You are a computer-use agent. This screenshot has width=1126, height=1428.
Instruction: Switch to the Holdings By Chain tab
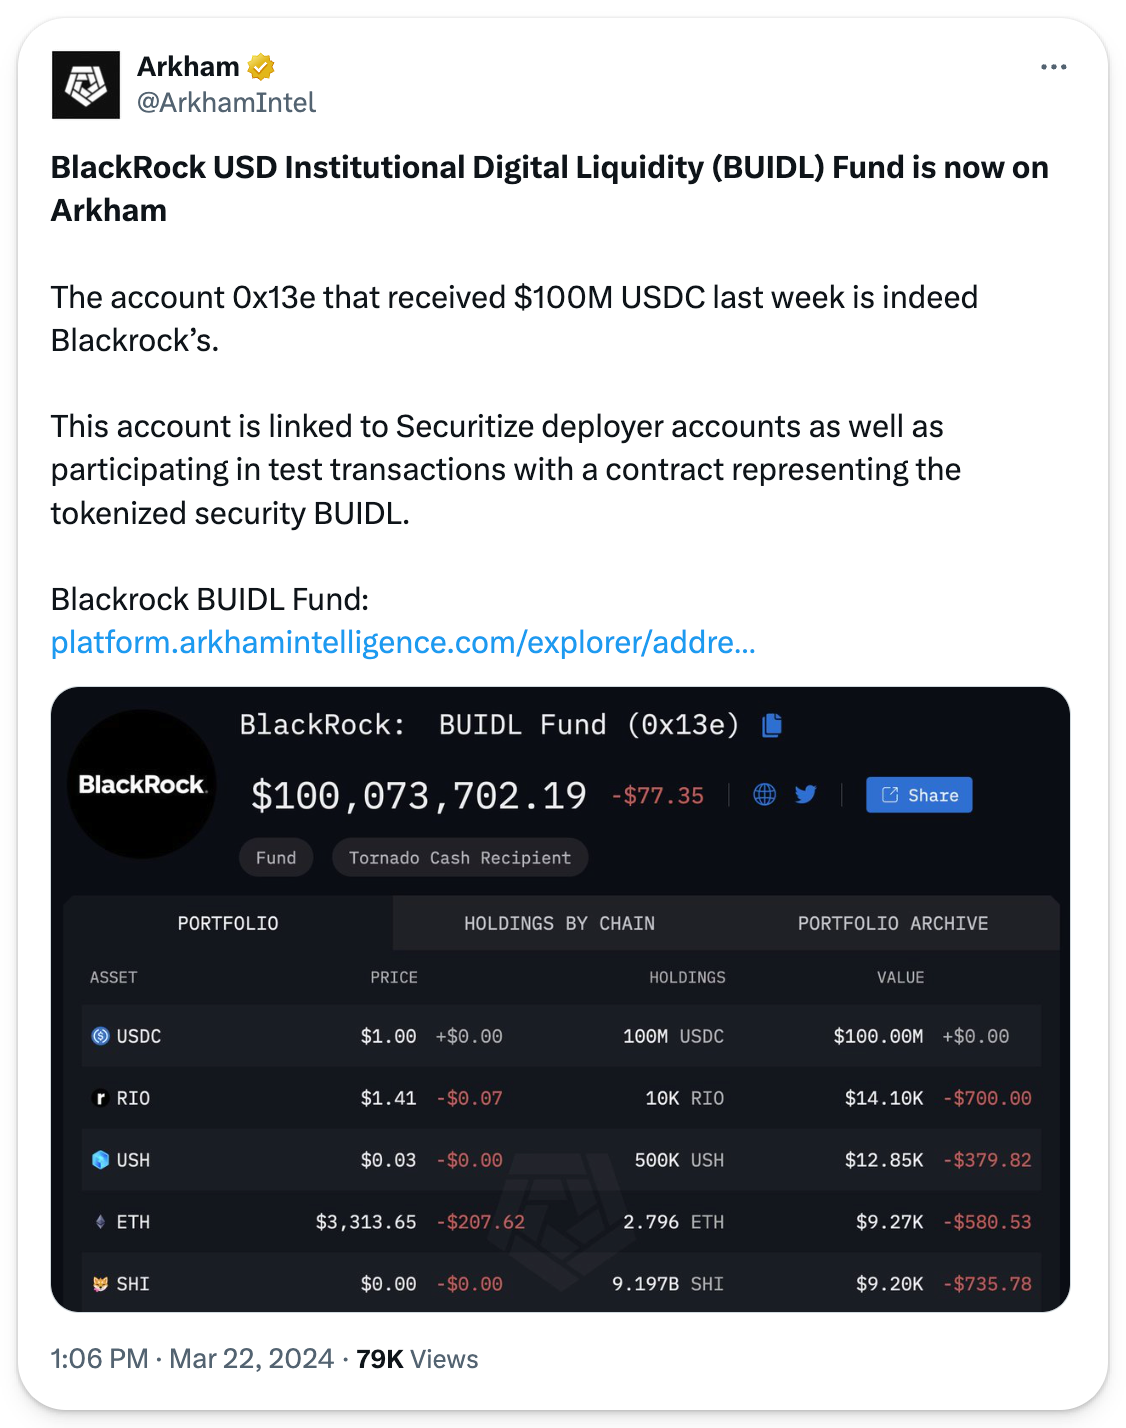pos(559,923)
